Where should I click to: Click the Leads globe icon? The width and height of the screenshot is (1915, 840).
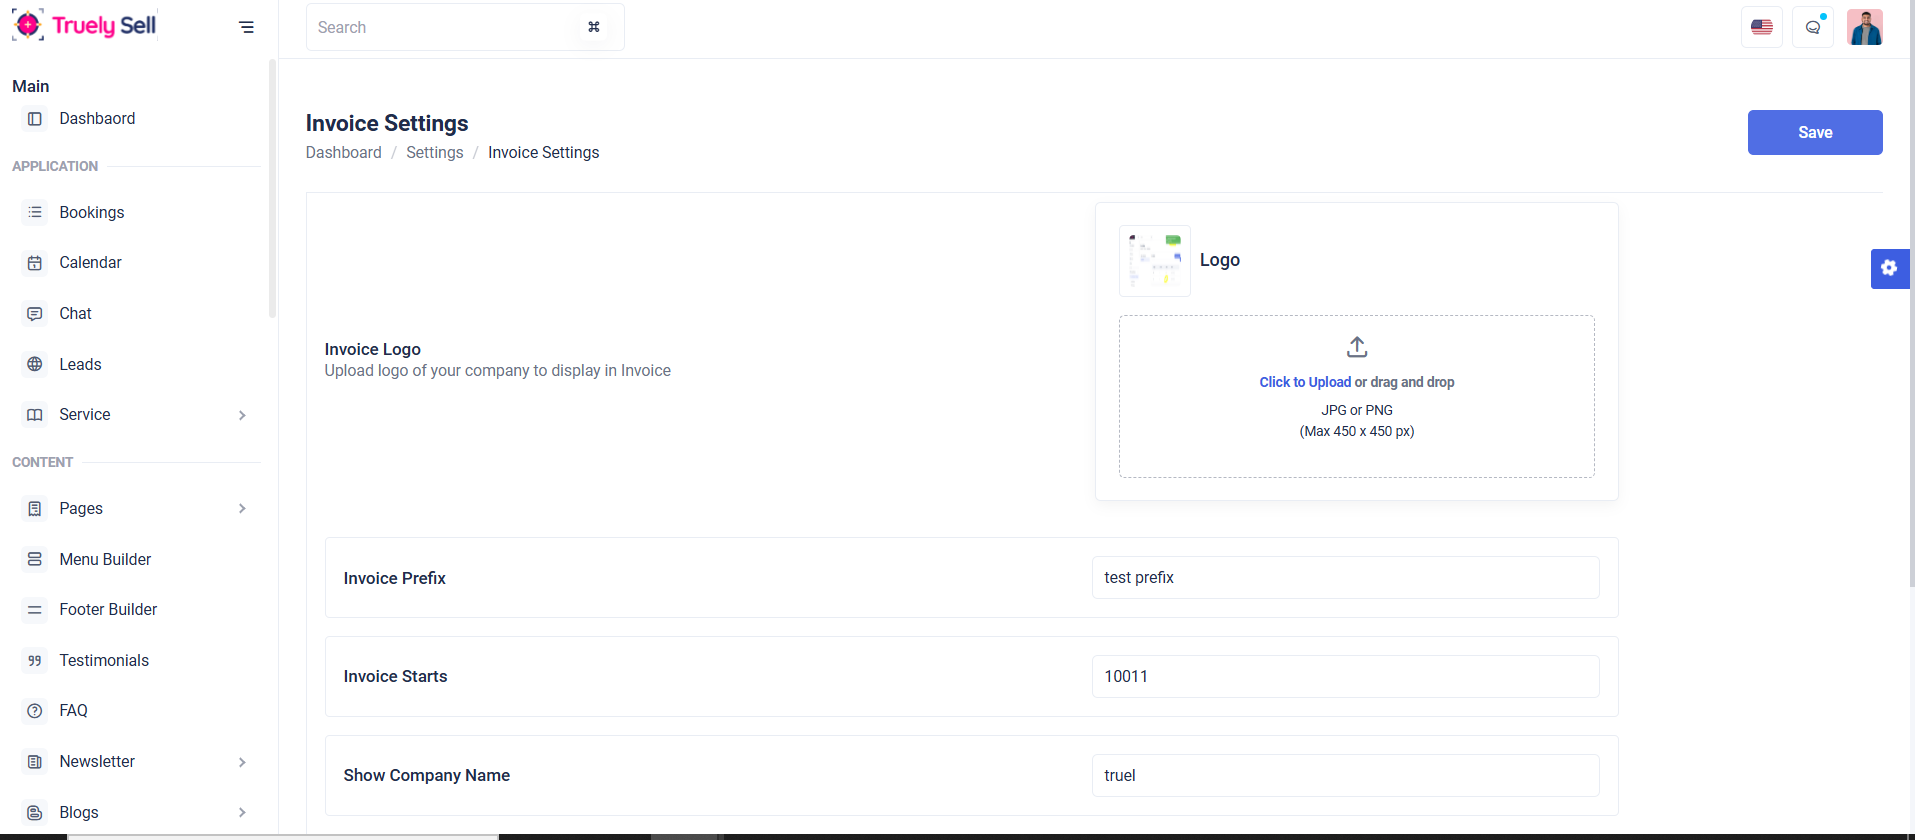(35, 364)
